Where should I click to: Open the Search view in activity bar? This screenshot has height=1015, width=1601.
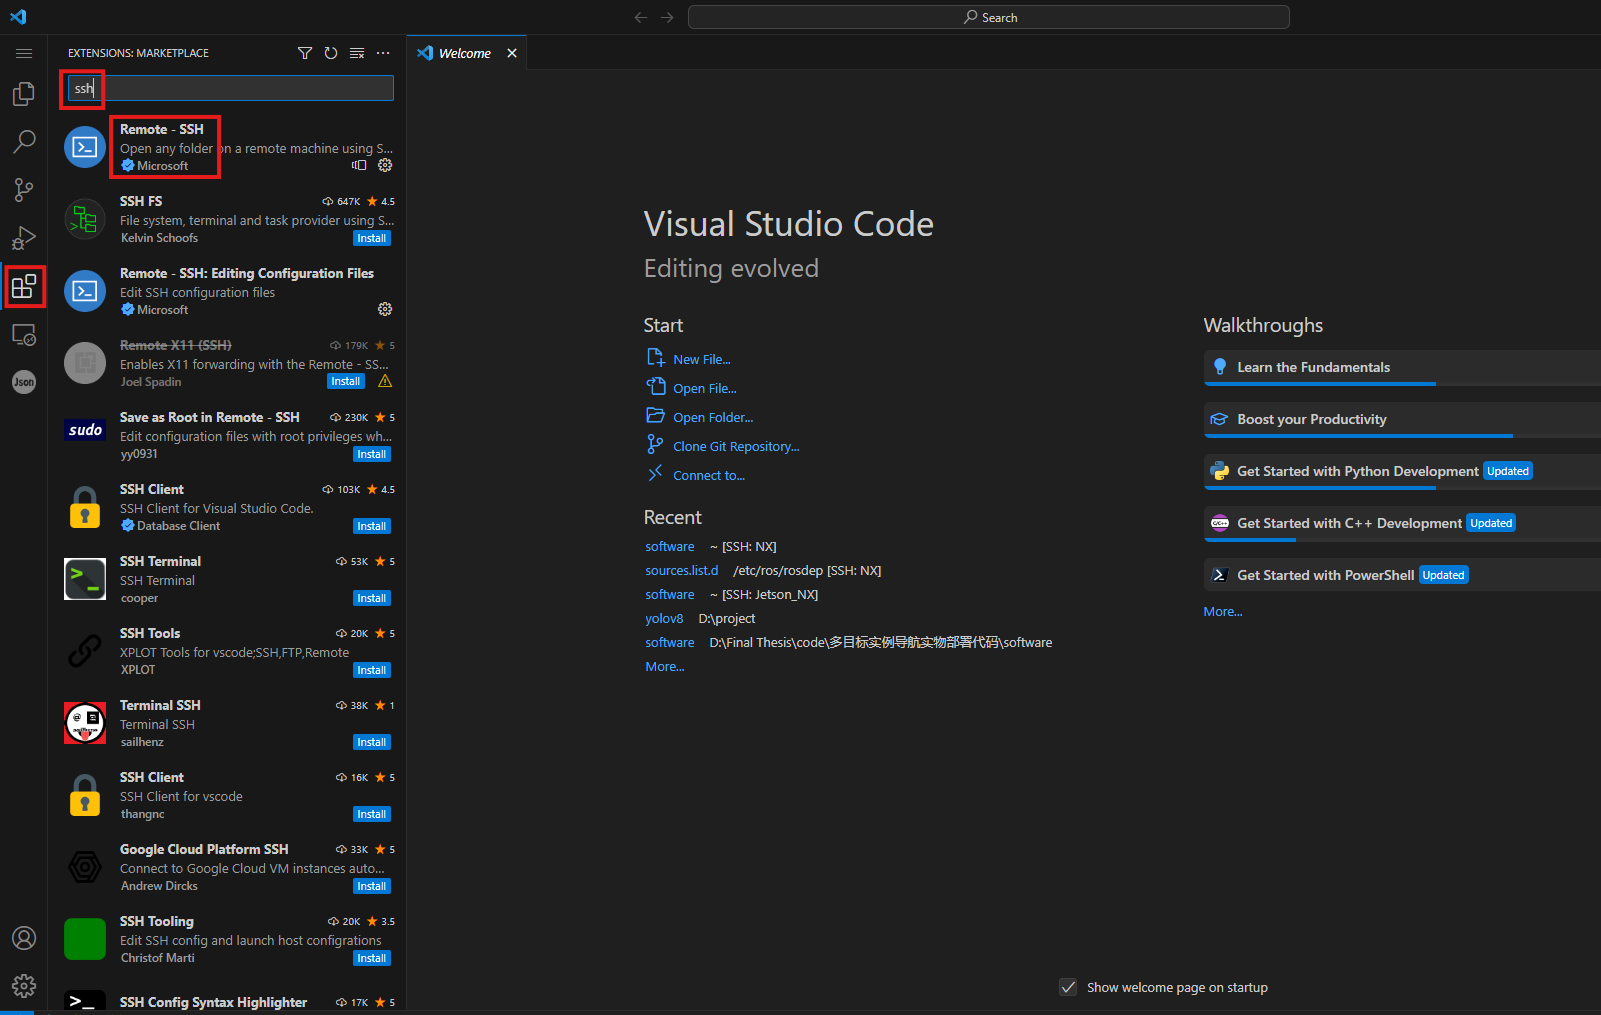click(24, 142)
